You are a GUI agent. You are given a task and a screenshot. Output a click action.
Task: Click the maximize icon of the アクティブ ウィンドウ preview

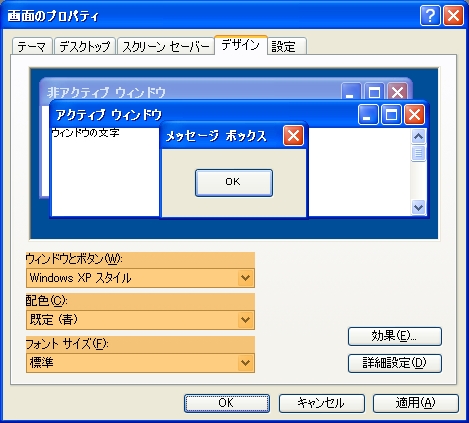pos(391,115)
